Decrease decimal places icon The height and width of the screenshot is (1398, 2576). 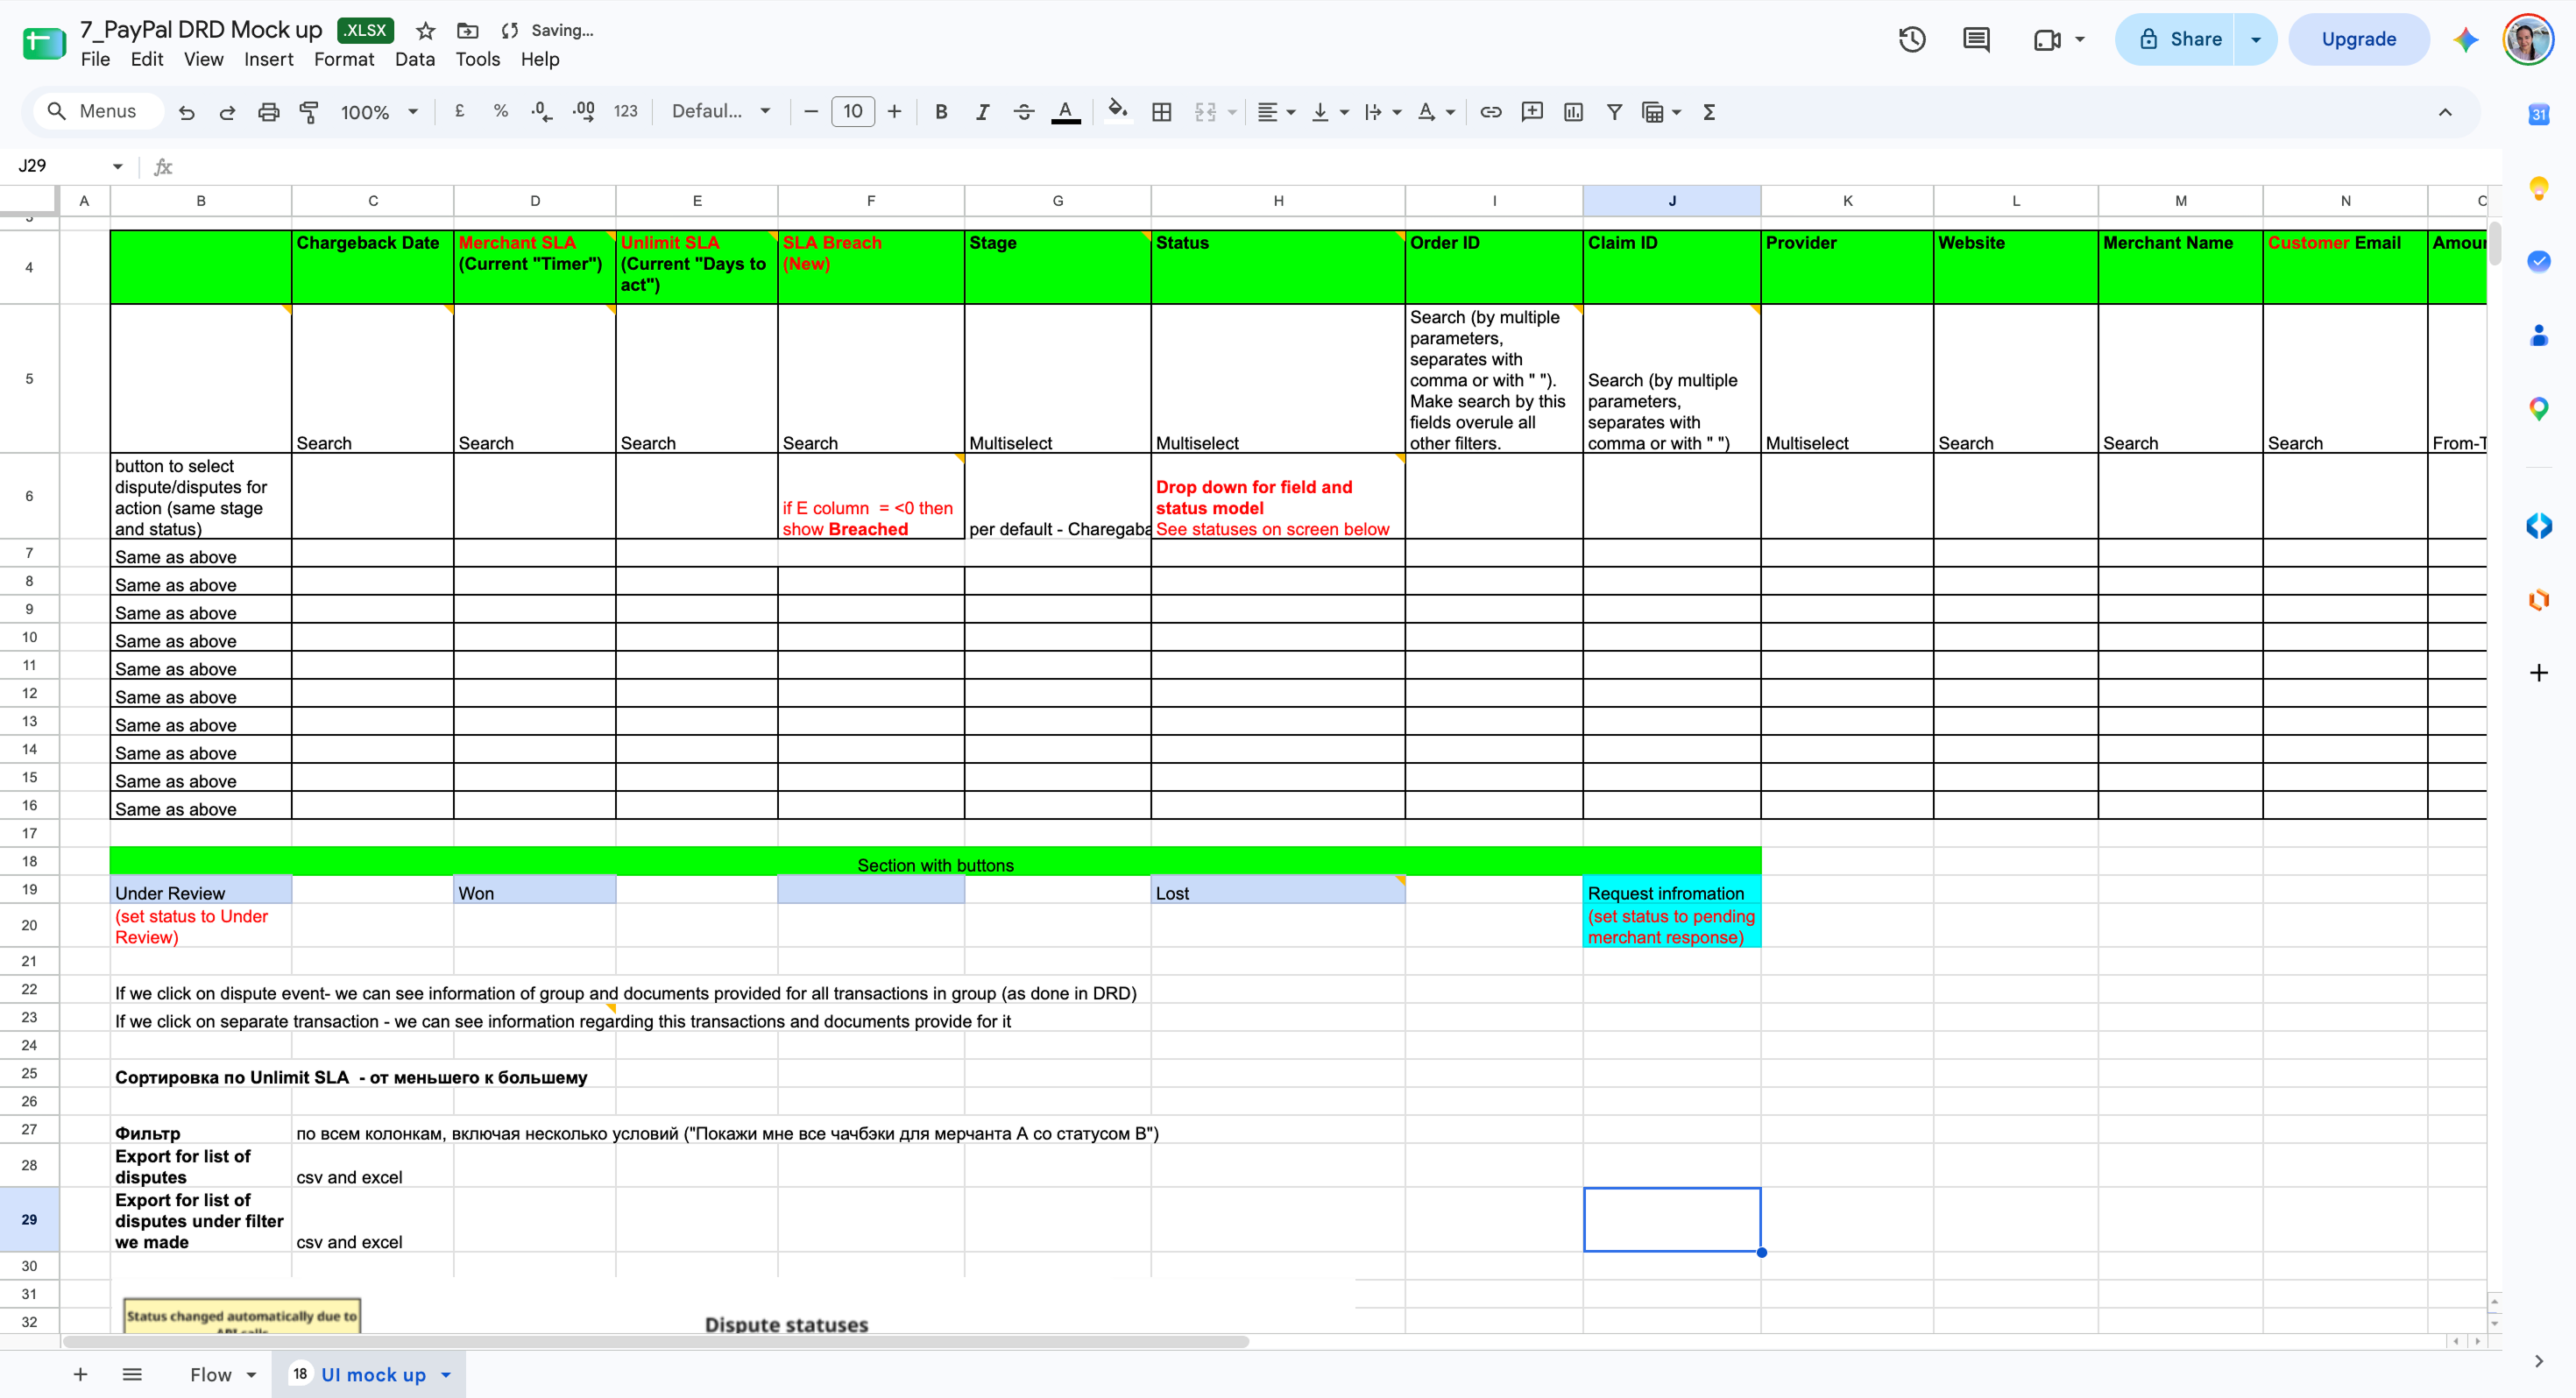[541, 112]
